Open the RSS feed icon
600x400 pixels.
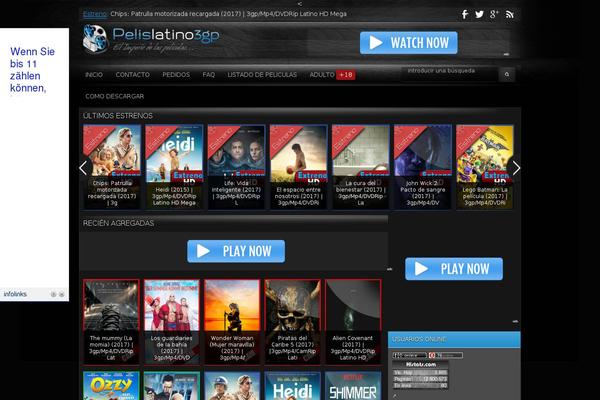pos(509,15)
